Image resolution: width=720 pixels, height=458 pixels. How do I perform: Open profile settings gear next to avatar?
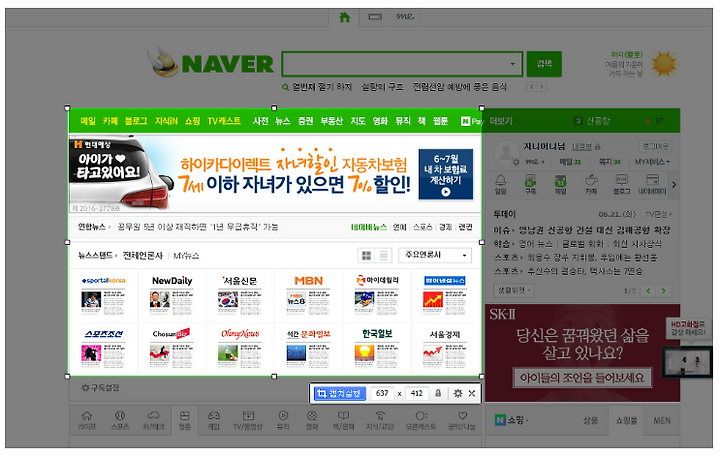pos(516,162)
